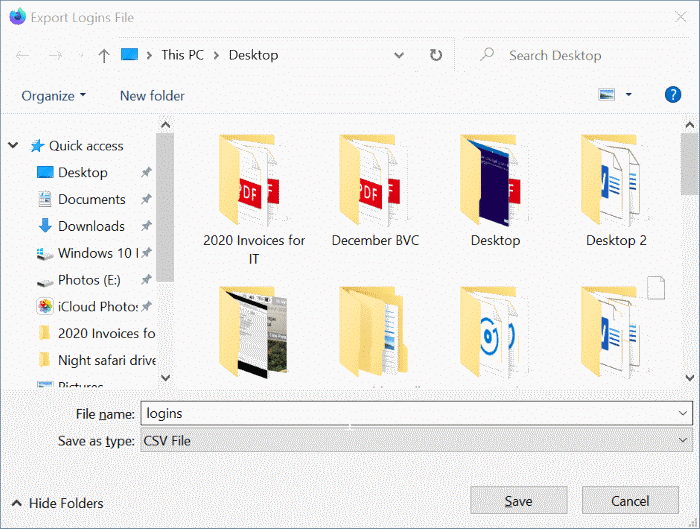This screenshot has height=529, width=700.
Task: Open the recent locations dropdown arrow
Action: click(81, 56)
